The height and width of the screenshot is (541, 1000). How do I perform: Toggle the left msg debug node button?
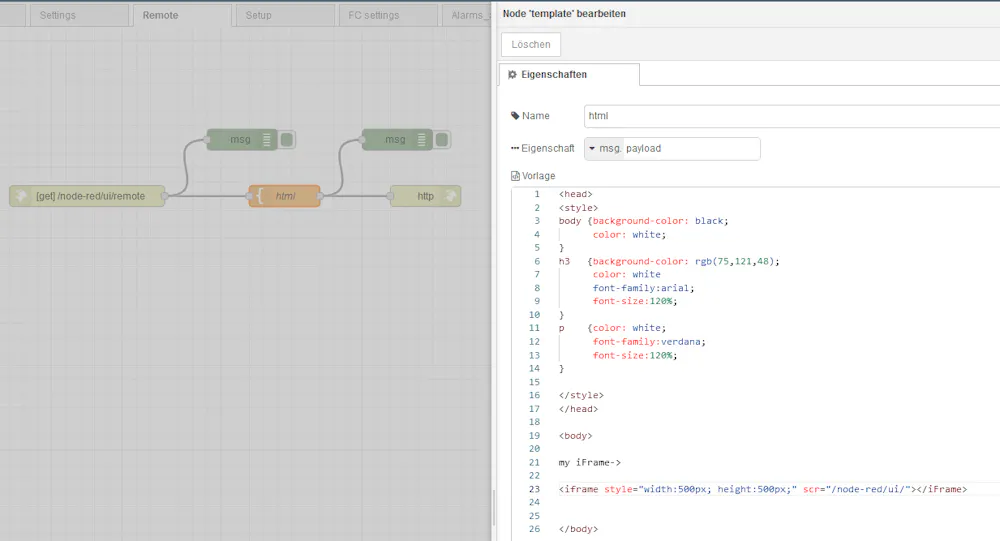(287, 140)
